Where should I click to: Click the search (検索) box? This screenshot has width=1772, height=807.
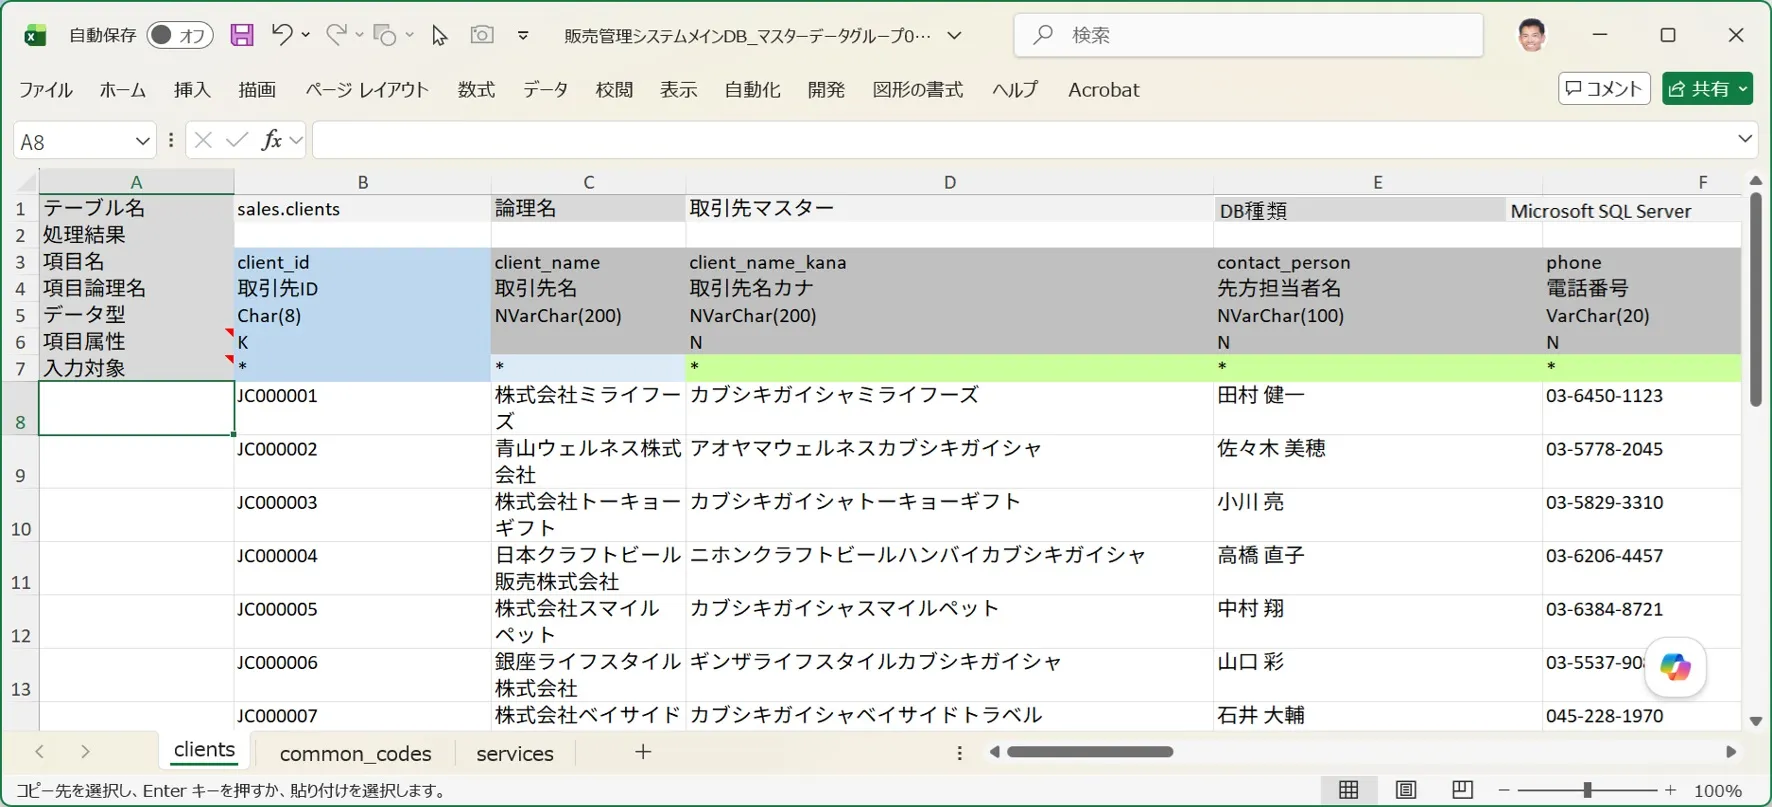pos(1248,35)
